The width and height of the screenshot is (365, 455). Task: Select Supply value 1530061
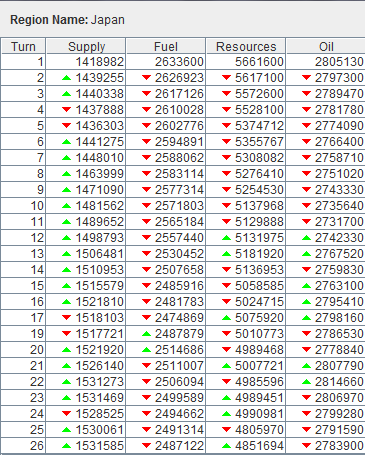(100, 430)
